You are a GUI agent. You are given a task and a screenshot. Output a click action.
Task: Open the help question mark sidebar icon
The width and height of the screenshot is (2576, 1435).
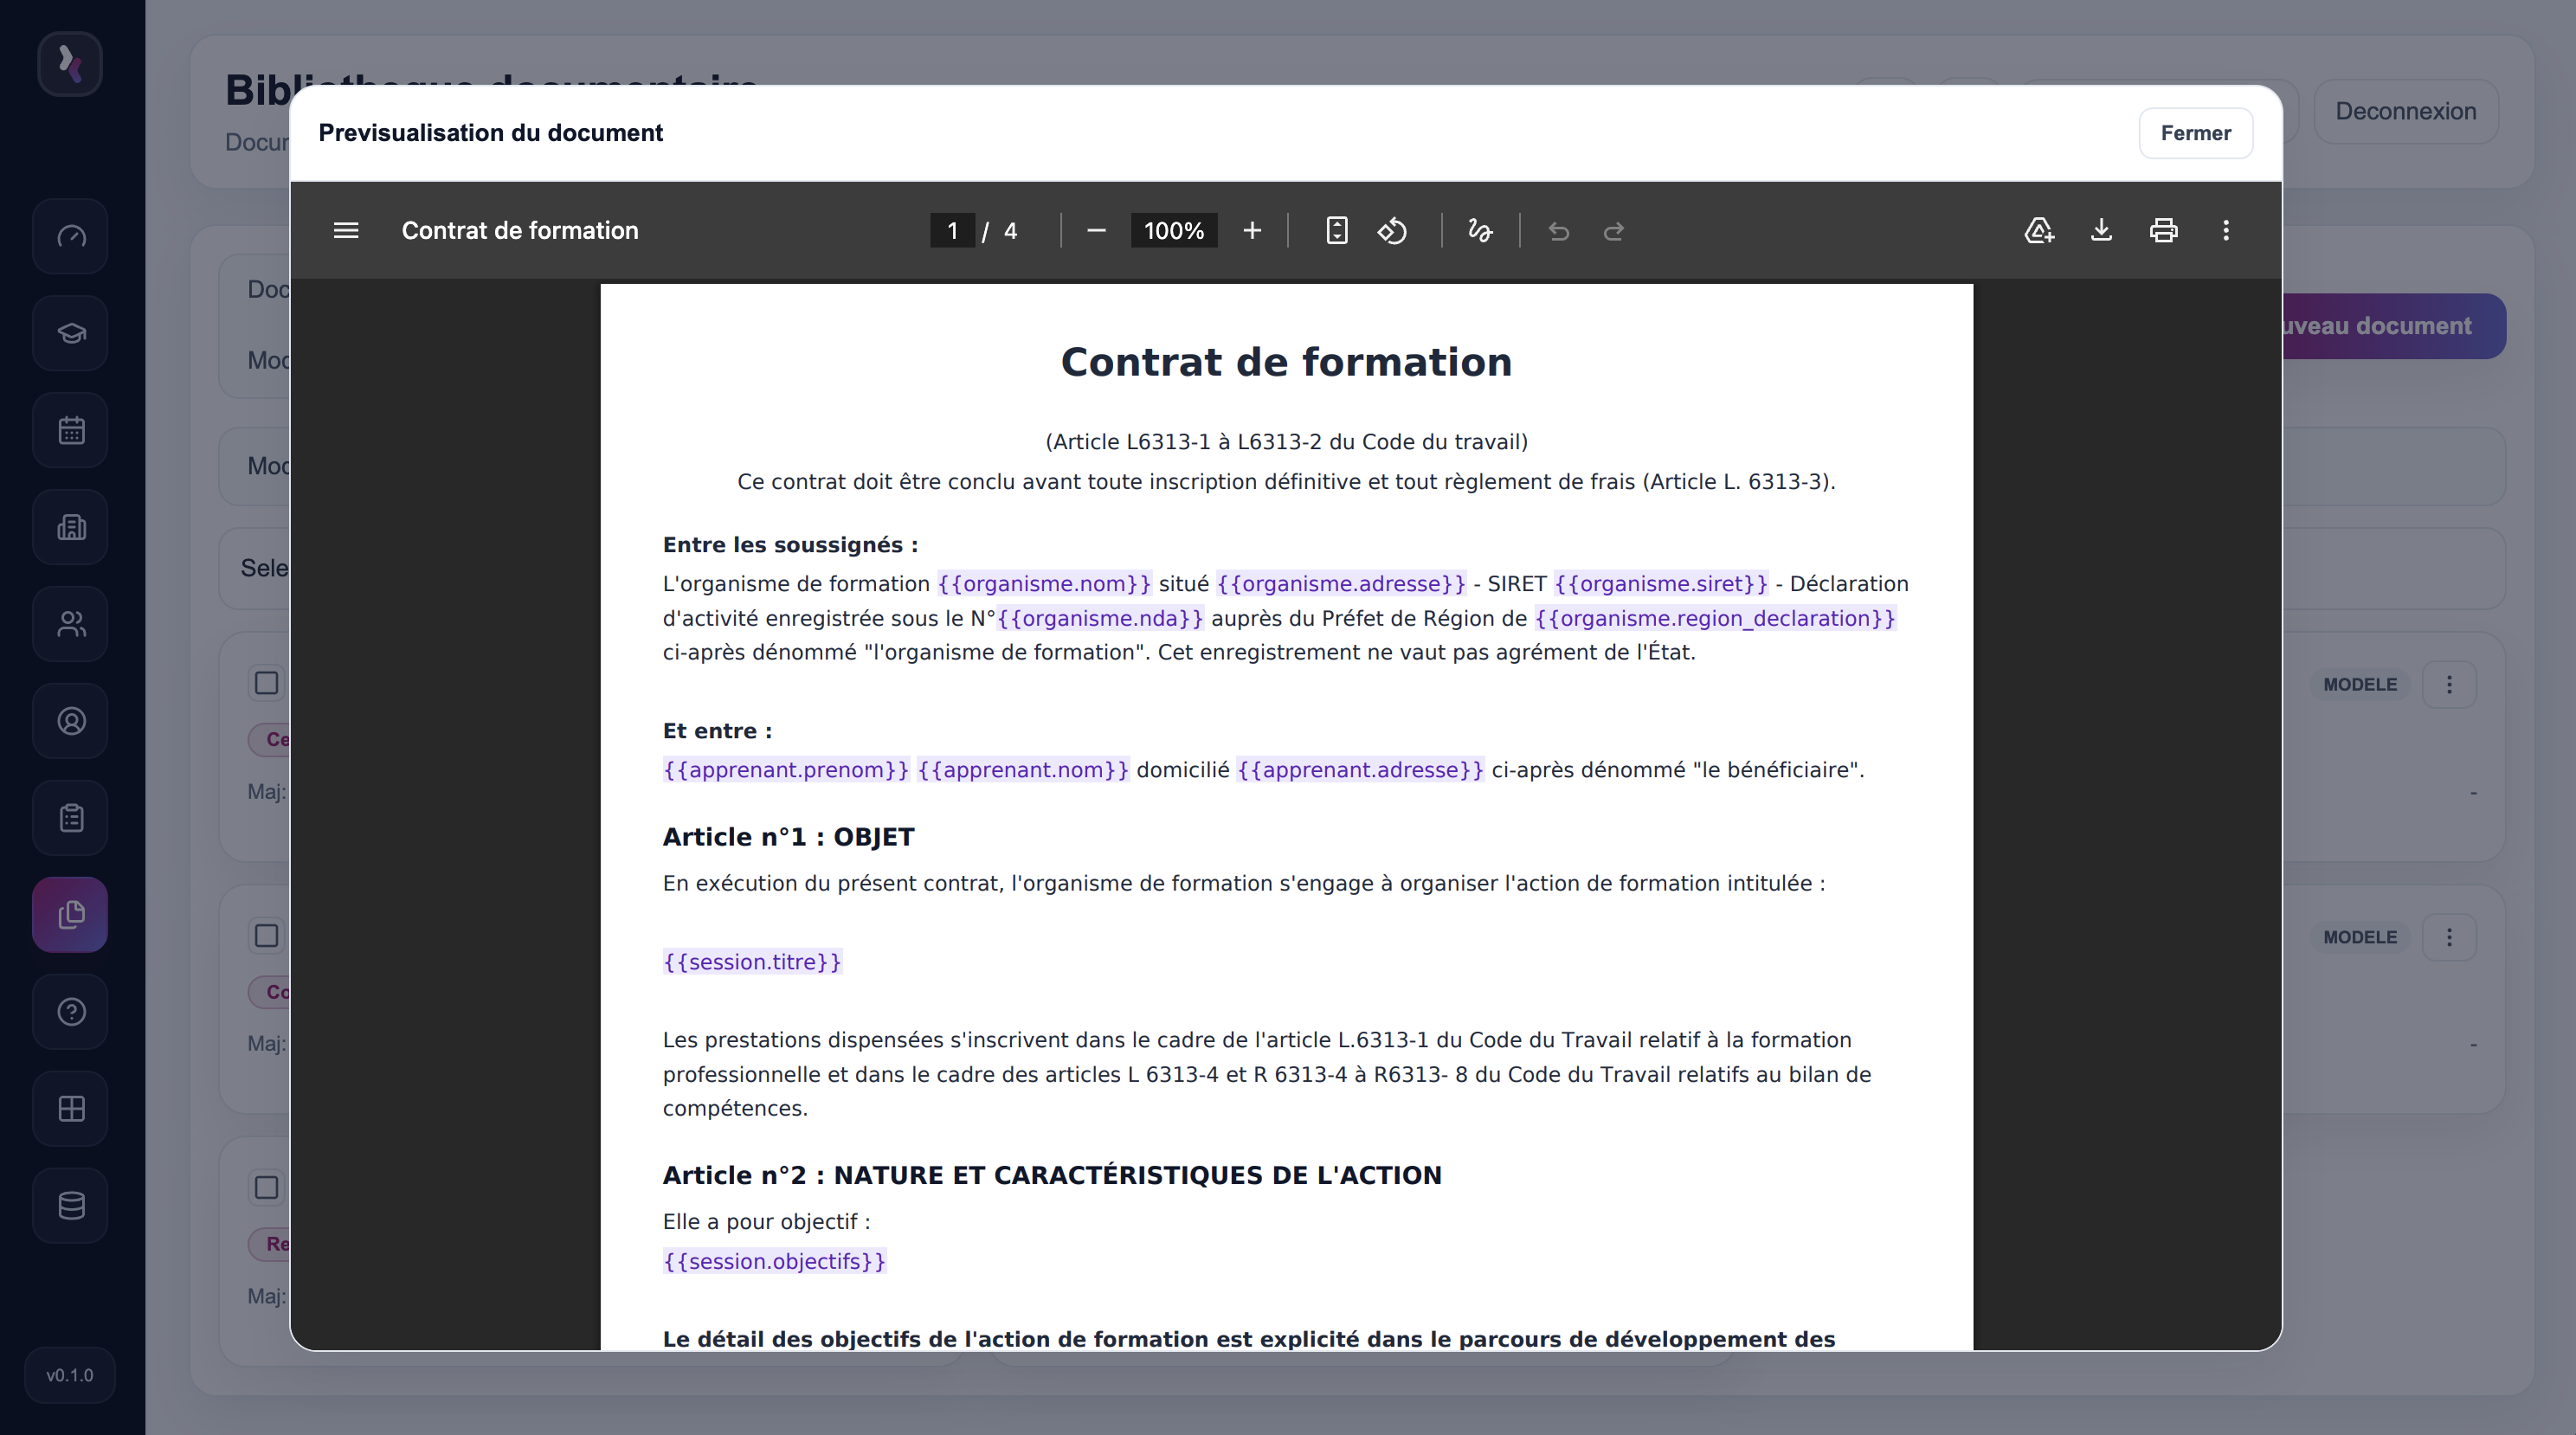pyautogui.click(x=70, y=1012)
